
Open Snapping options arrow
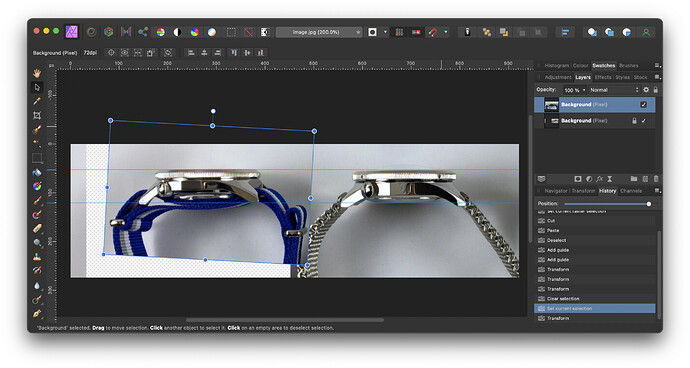(446, 32)
